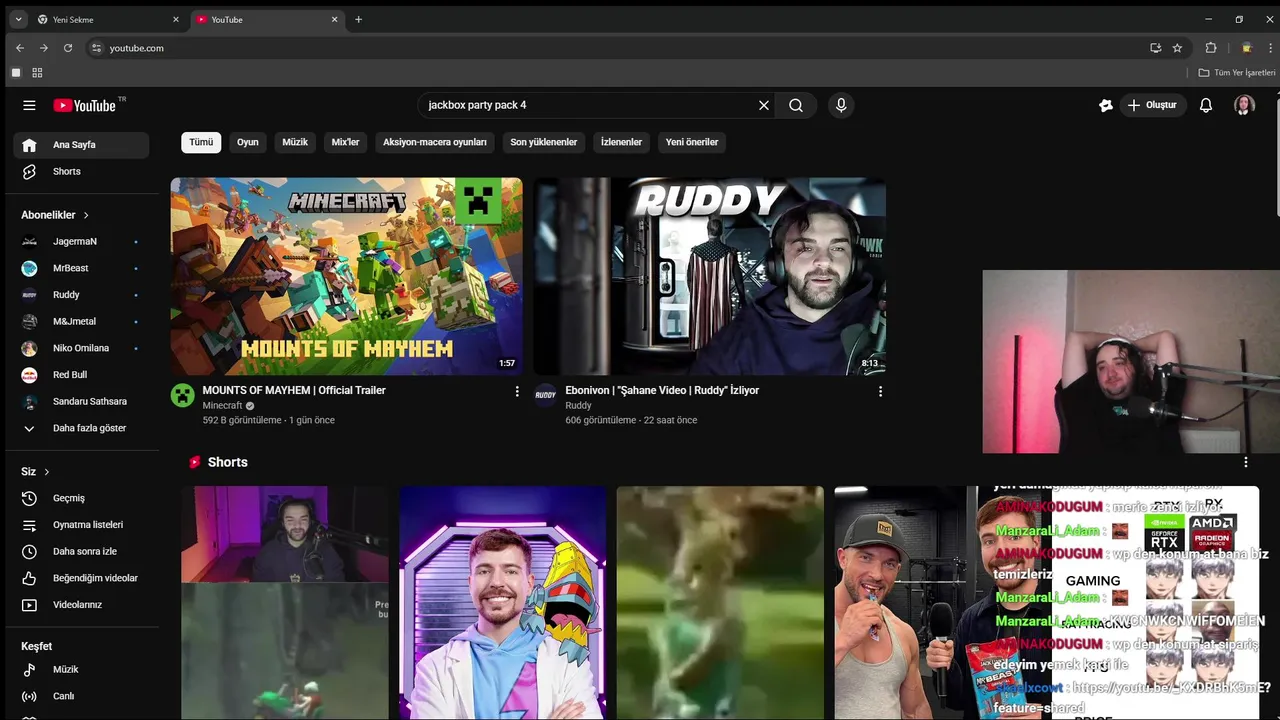Open Ruddy subscription in sidebar
Image resolution: width=1280 pixels, height=720 pixels.
tap(81, 295)
